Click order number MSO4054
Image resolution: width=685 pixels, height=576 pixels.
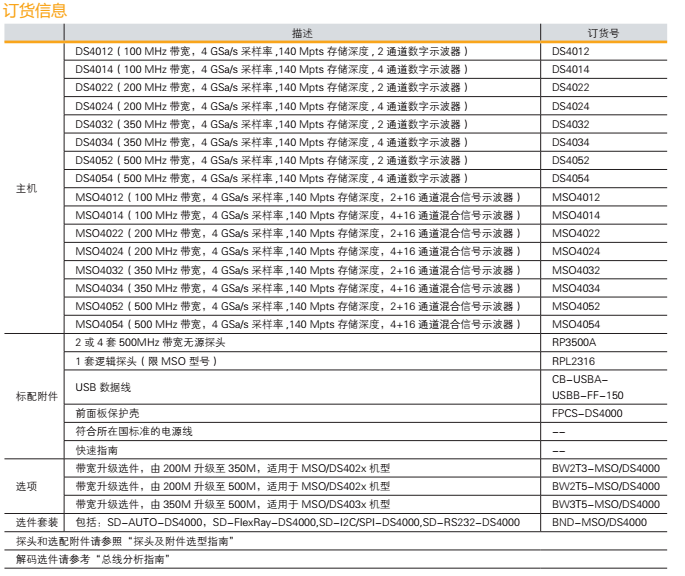coord(576,324)
